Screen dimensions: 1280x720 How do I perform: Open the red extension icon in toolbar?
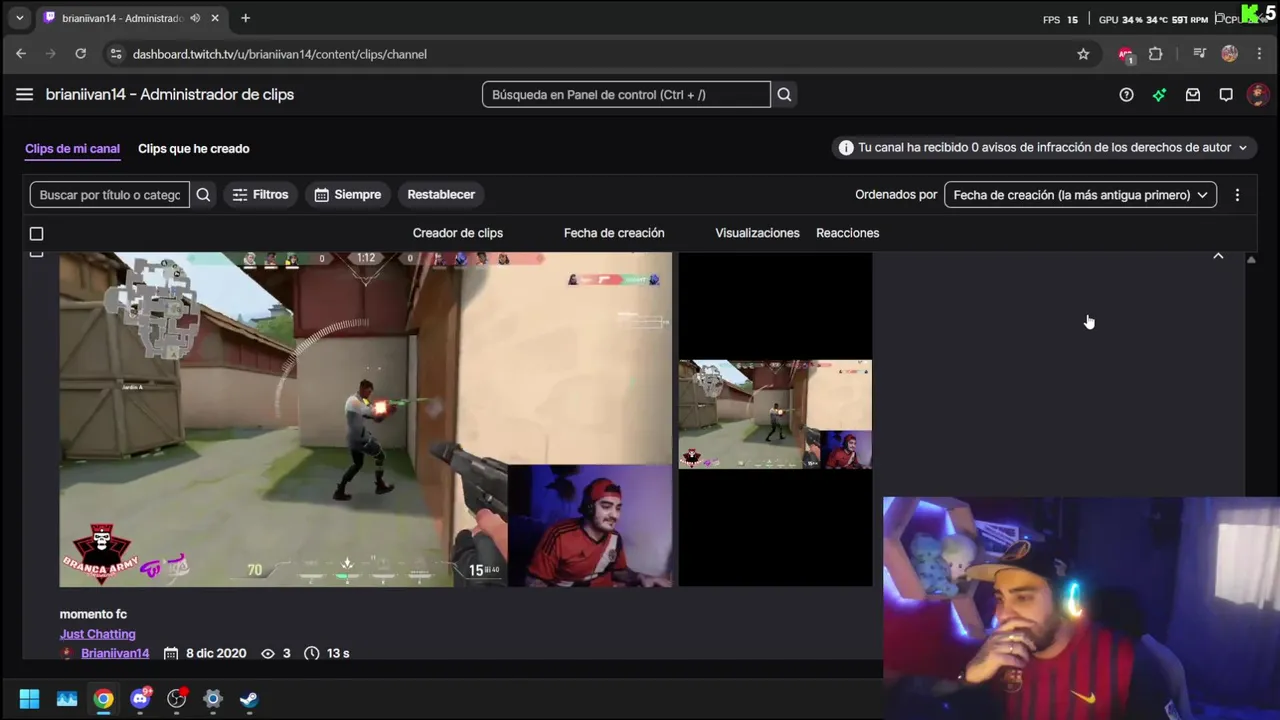pyautogui.click(x=1126, y=54)
